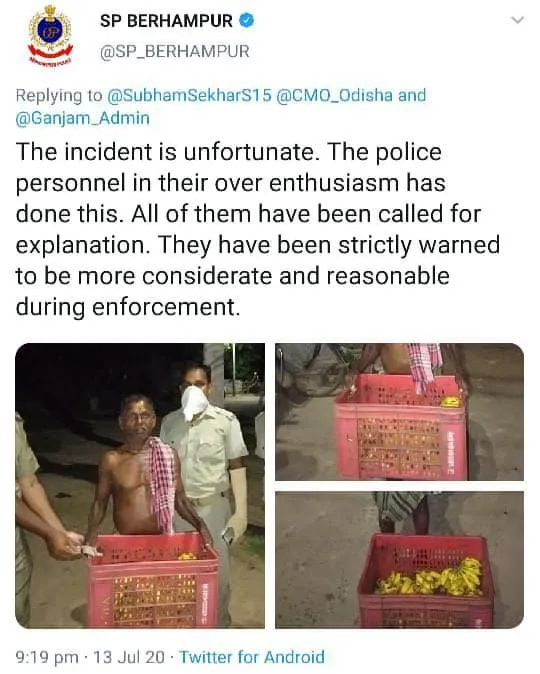The image size is (540, 674).
Task: Click the 9:19 pm timestamp
Action: tap(47, 657)
